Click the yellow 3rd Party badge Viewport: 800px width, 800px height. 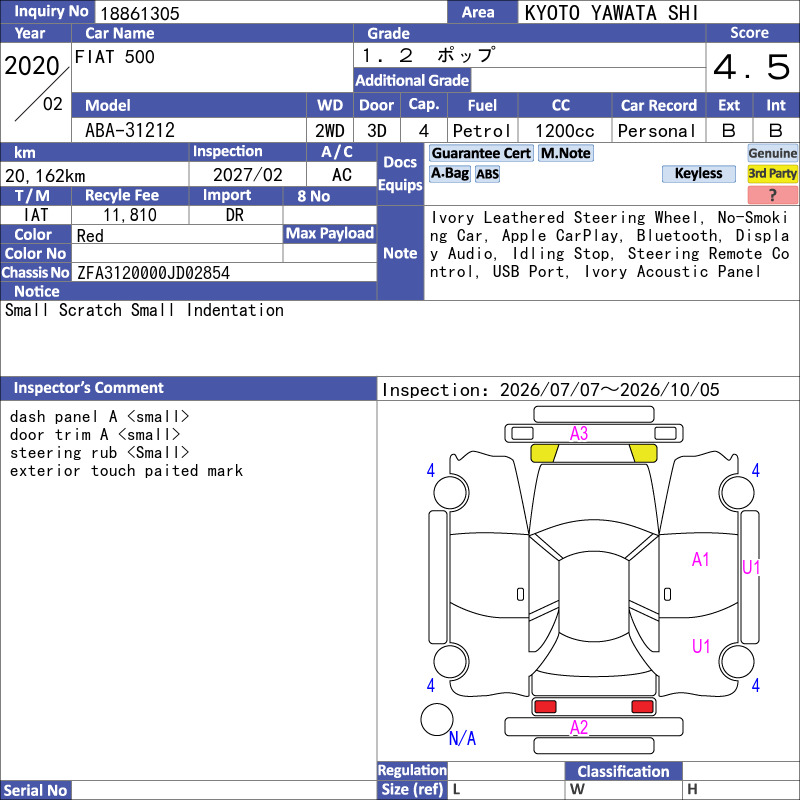click(x=772, y=173)
